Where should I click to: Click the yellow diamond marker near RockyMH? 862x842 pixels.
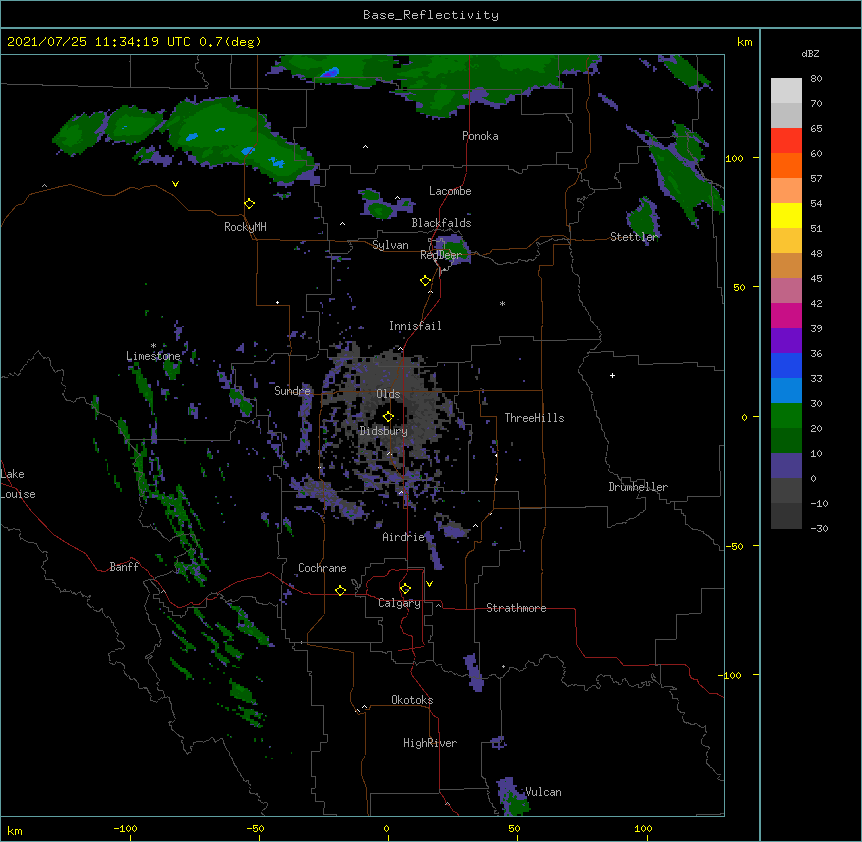[x=249, y=204]
